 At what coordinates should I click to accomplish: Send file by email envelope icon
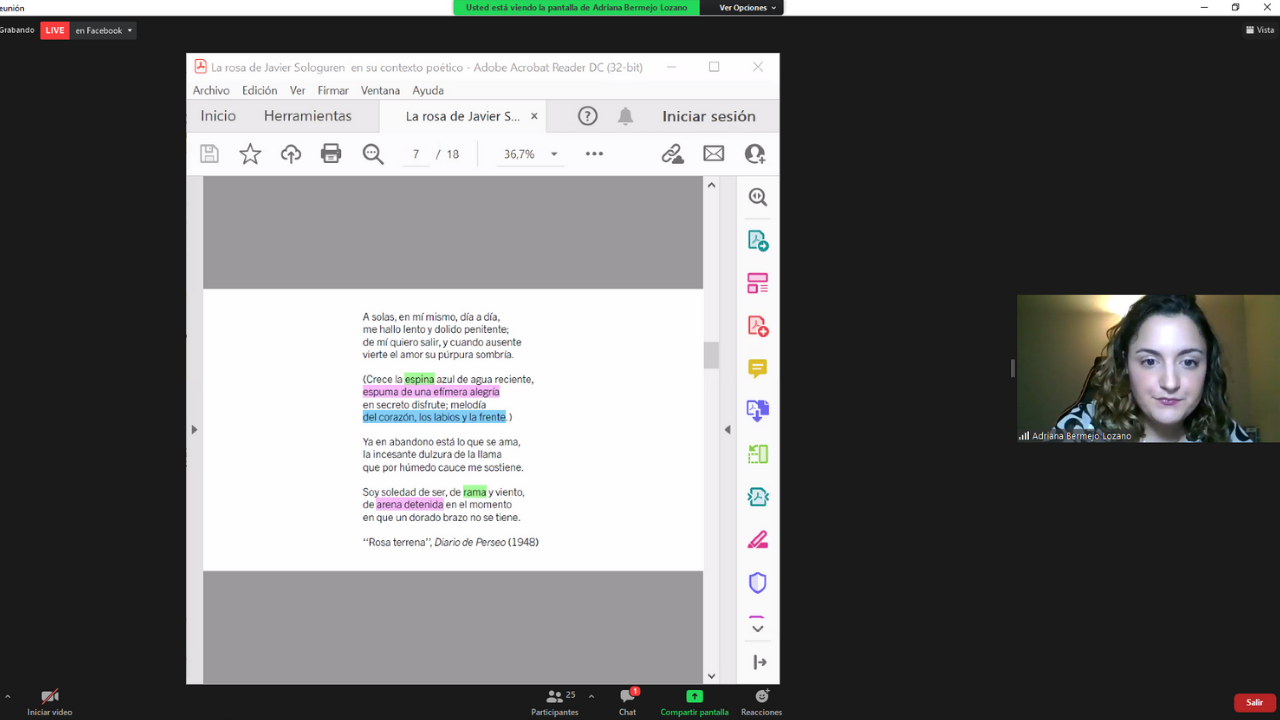click(713, 154)
